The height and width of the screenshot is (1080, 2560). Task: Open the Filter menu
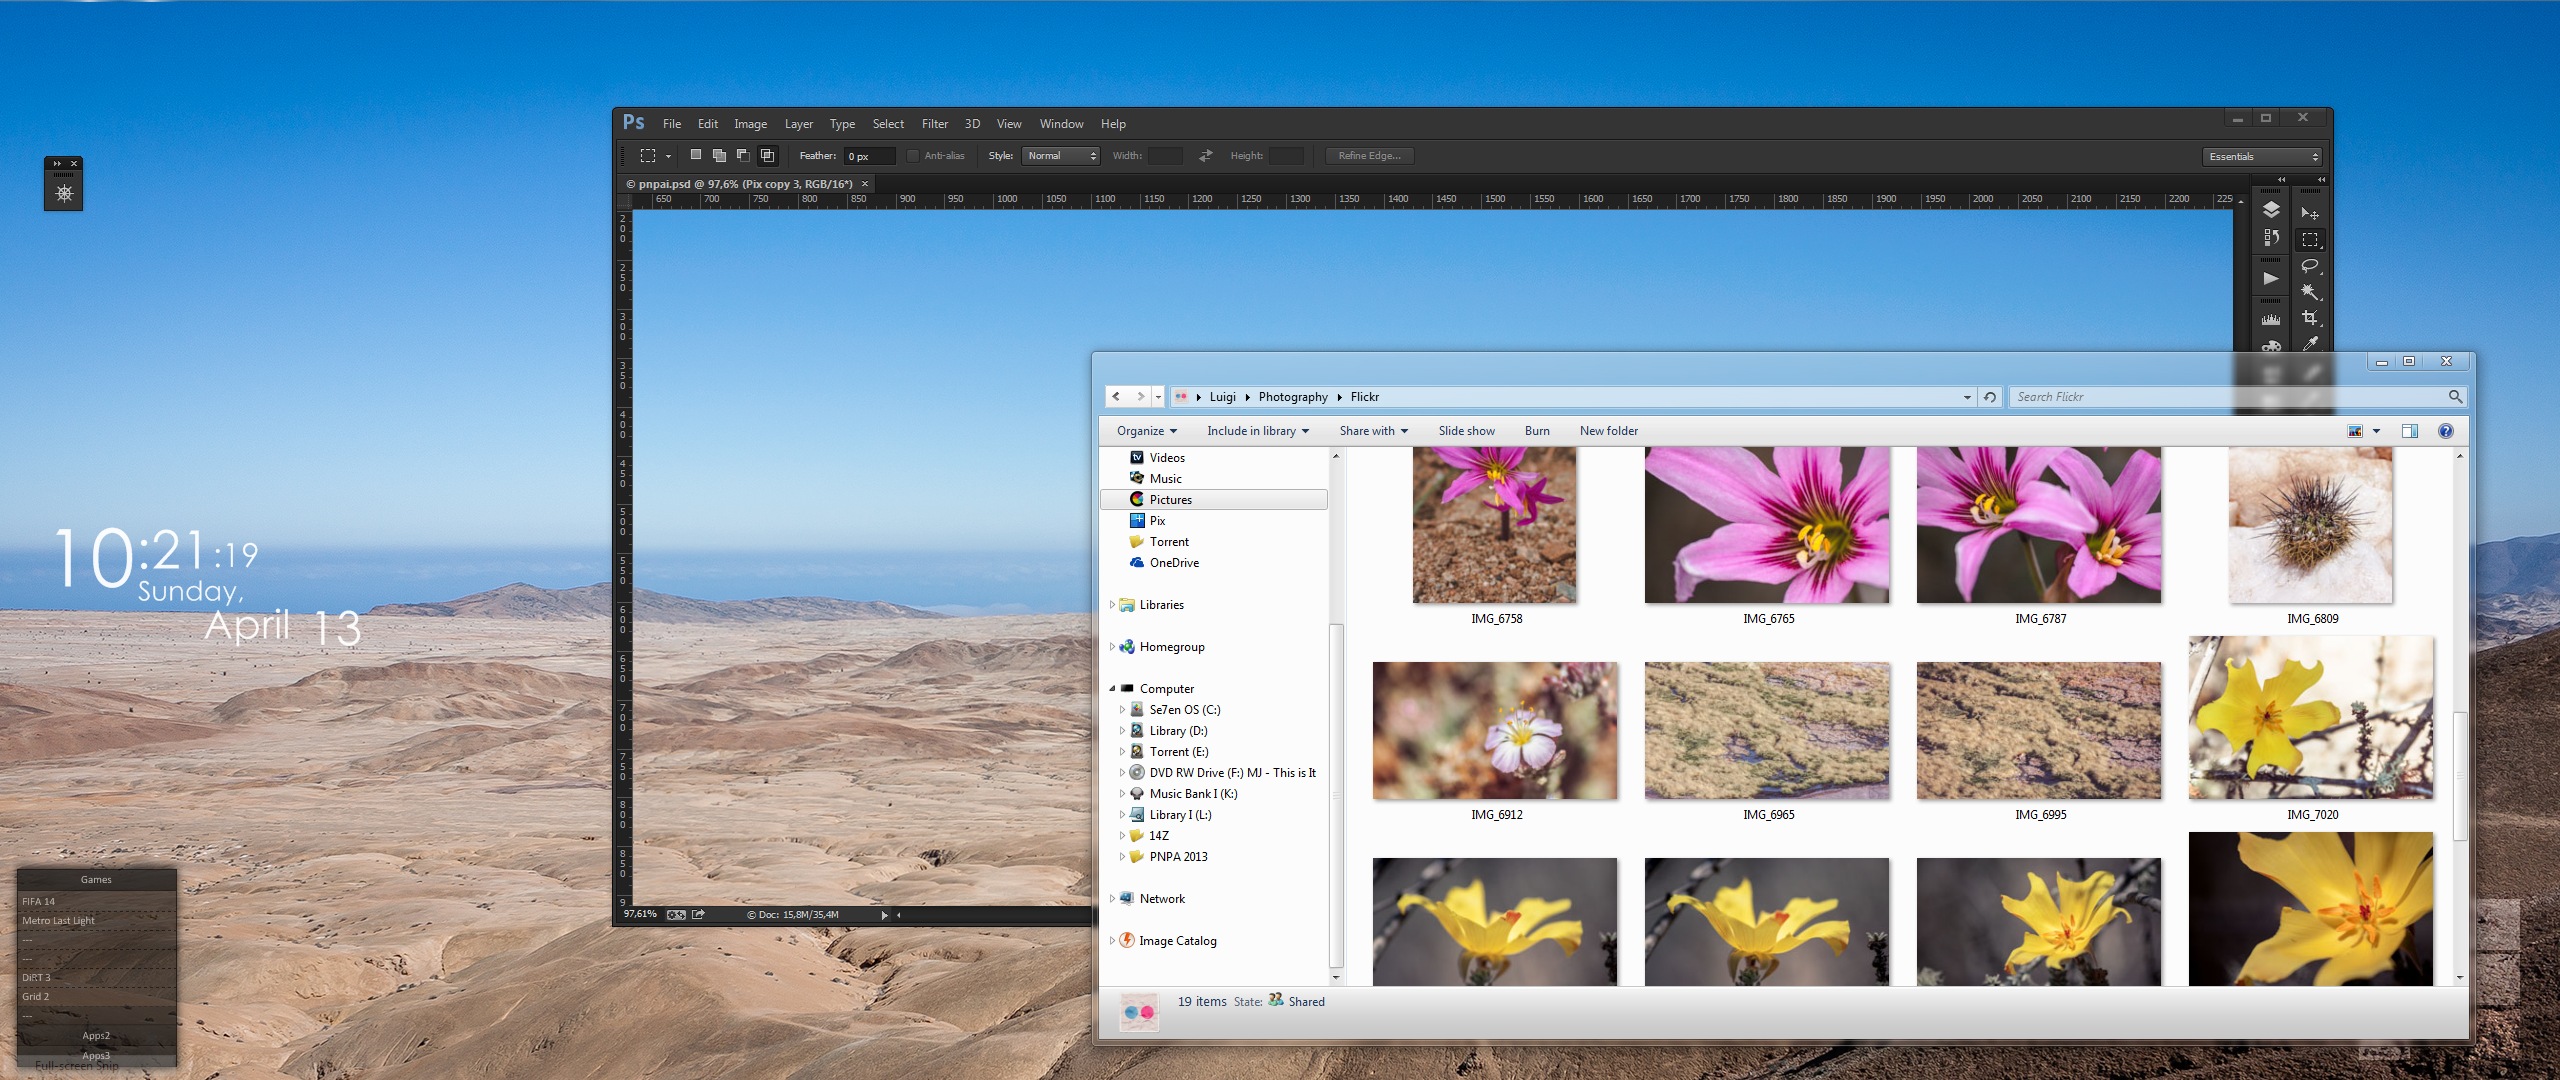[935, 124]
